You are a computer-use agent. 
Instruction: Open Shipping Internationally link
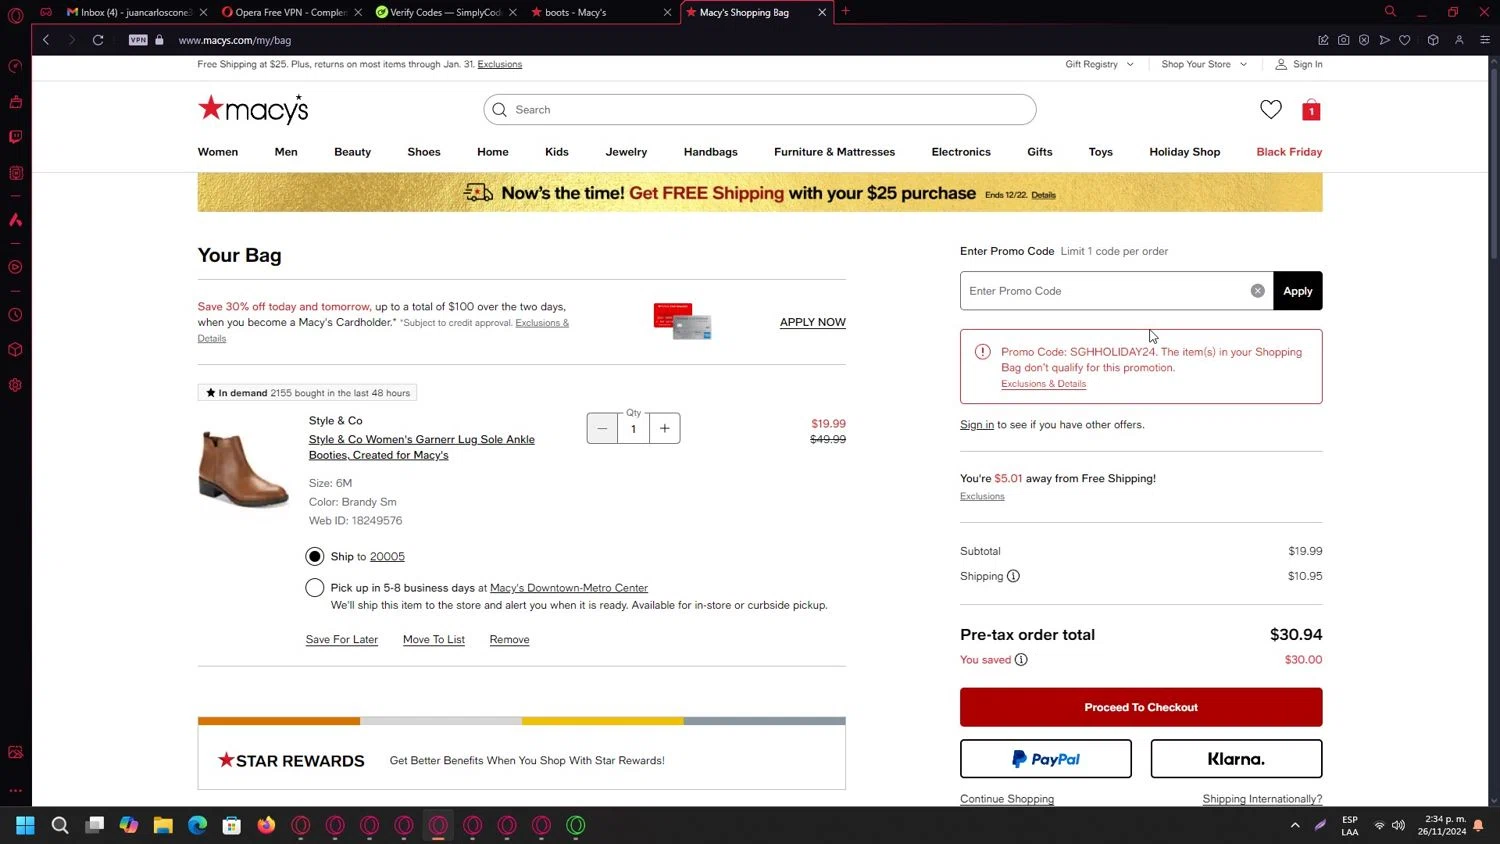pyautogui.click(x=1262, y=799)
